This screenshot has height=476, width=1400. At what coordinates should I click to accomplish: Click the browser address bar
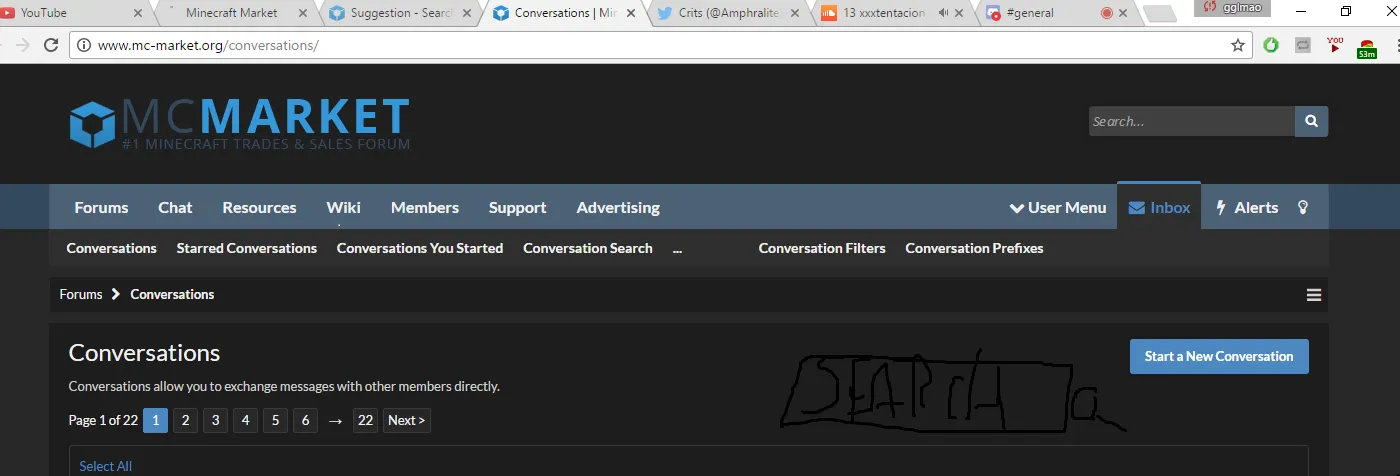point(660,45)
